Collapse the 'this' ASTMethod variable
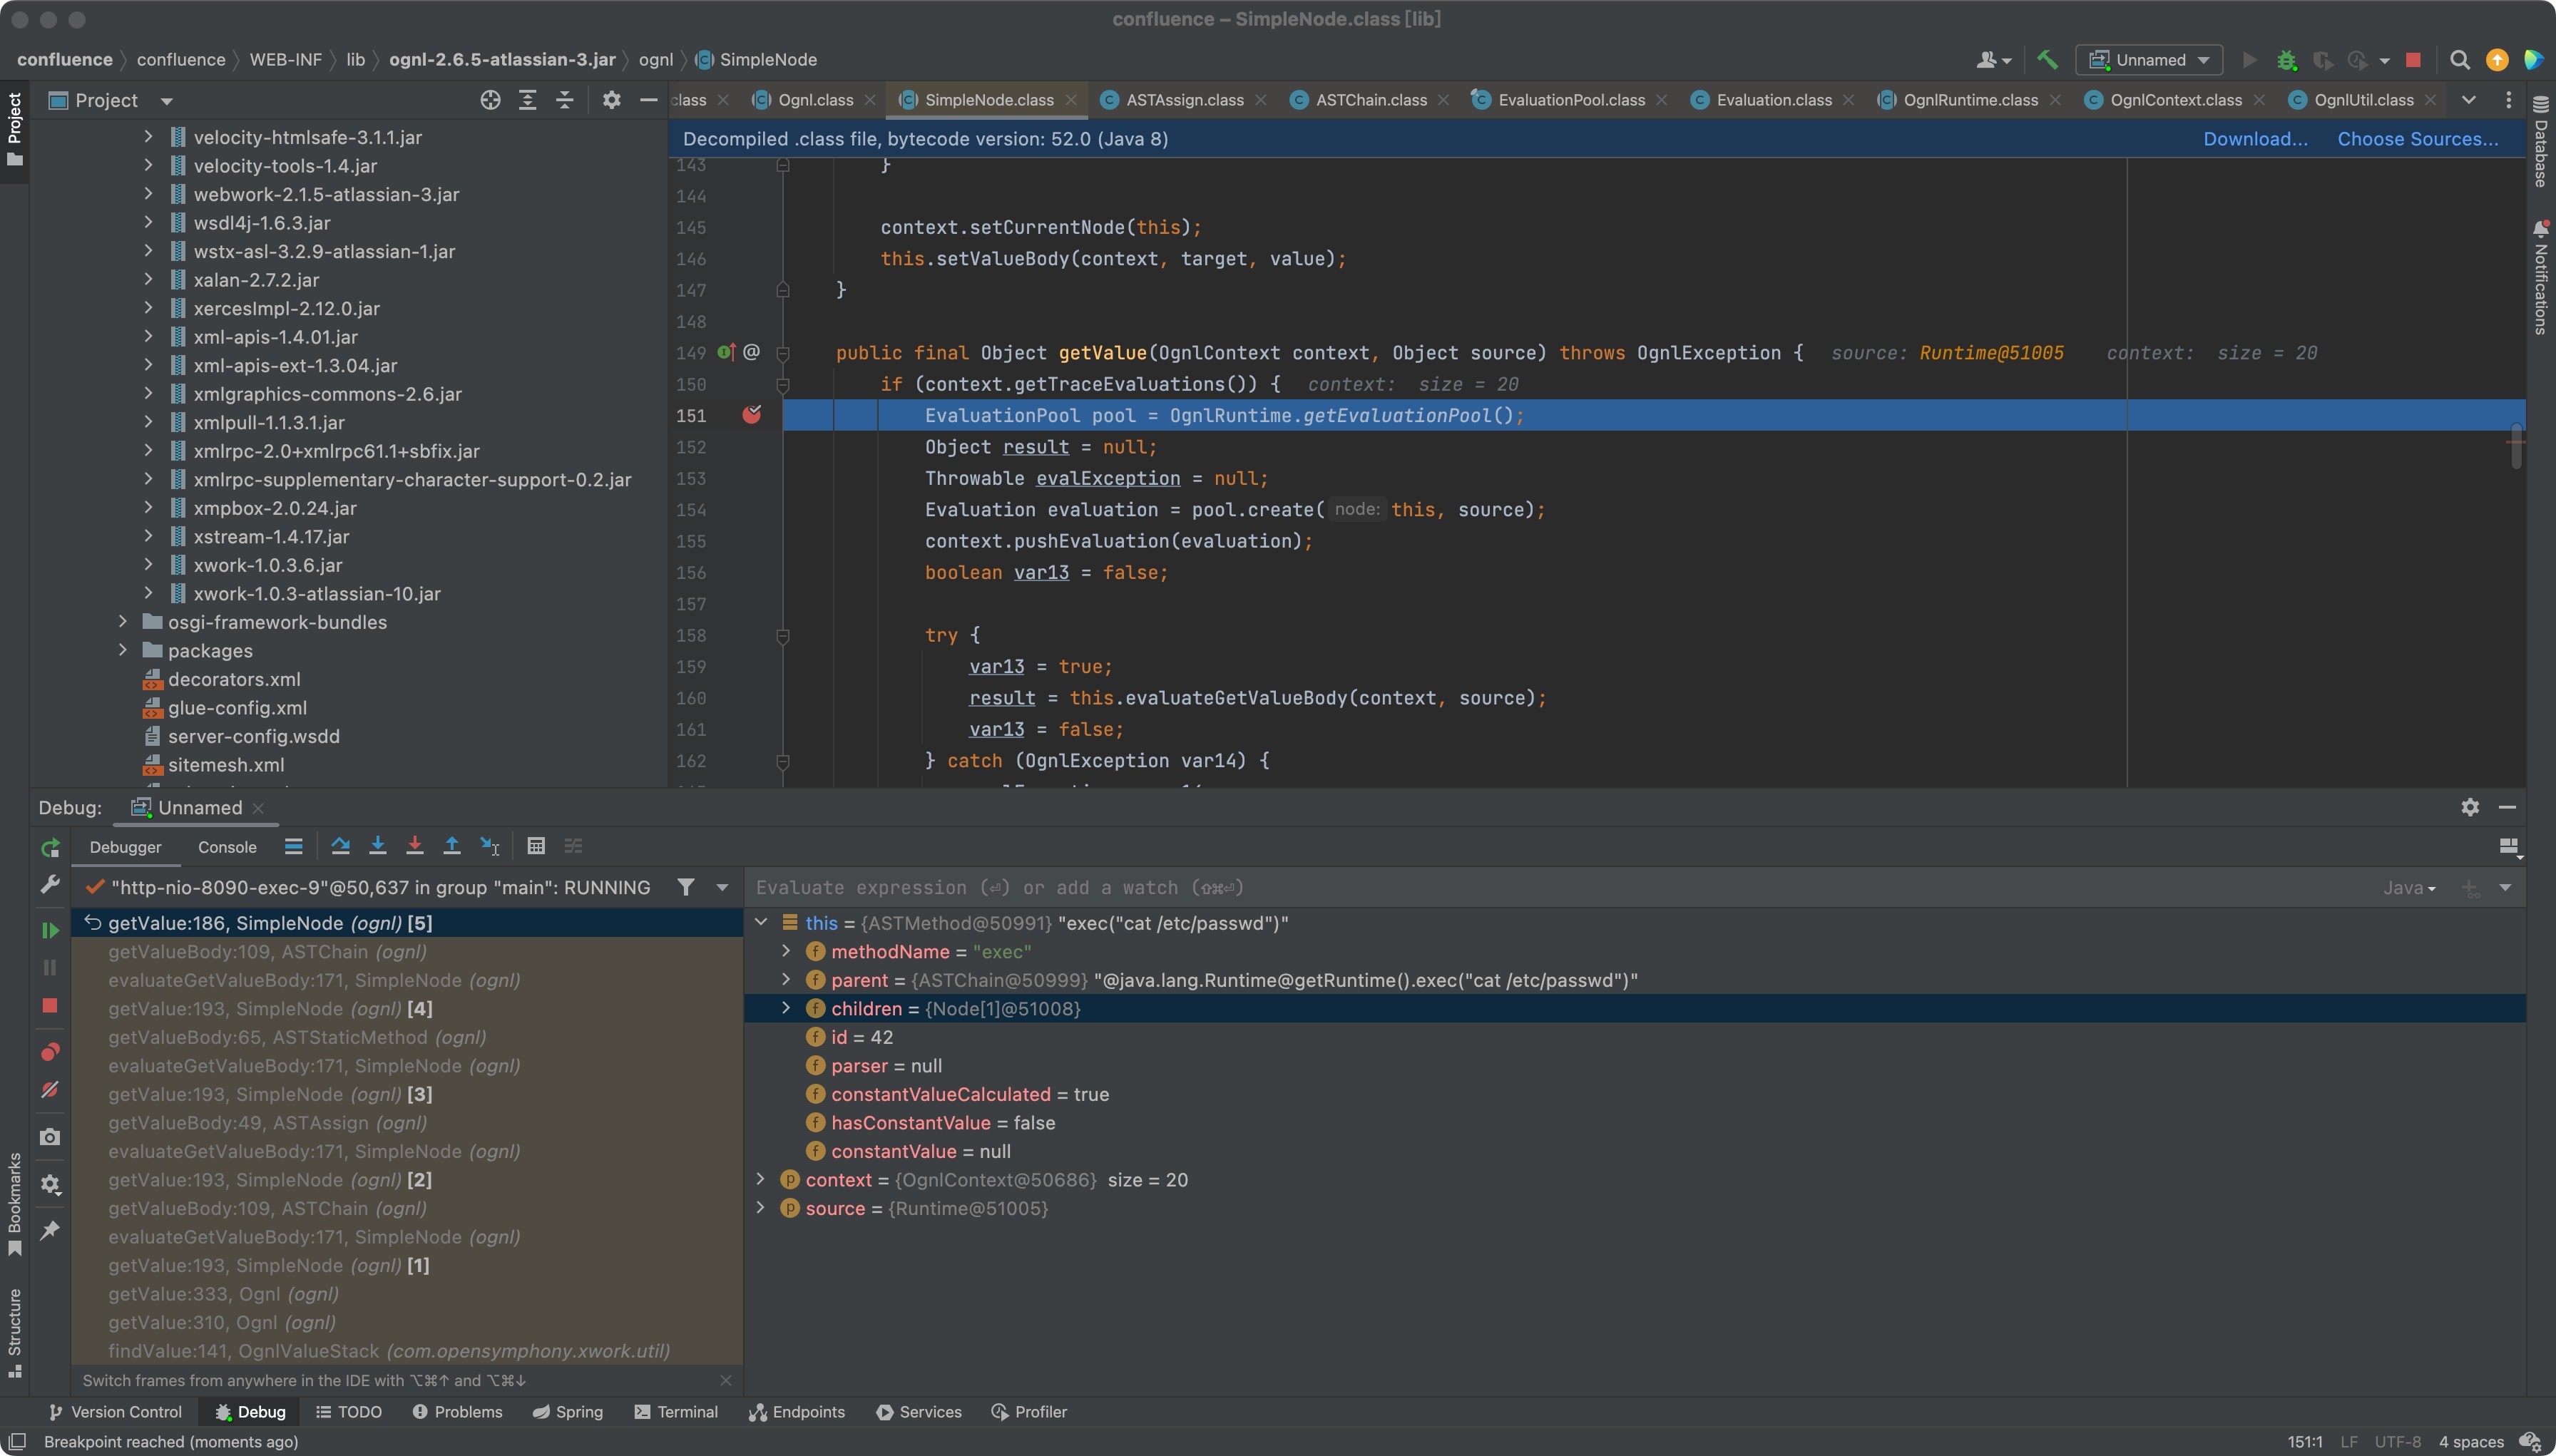 760,923
